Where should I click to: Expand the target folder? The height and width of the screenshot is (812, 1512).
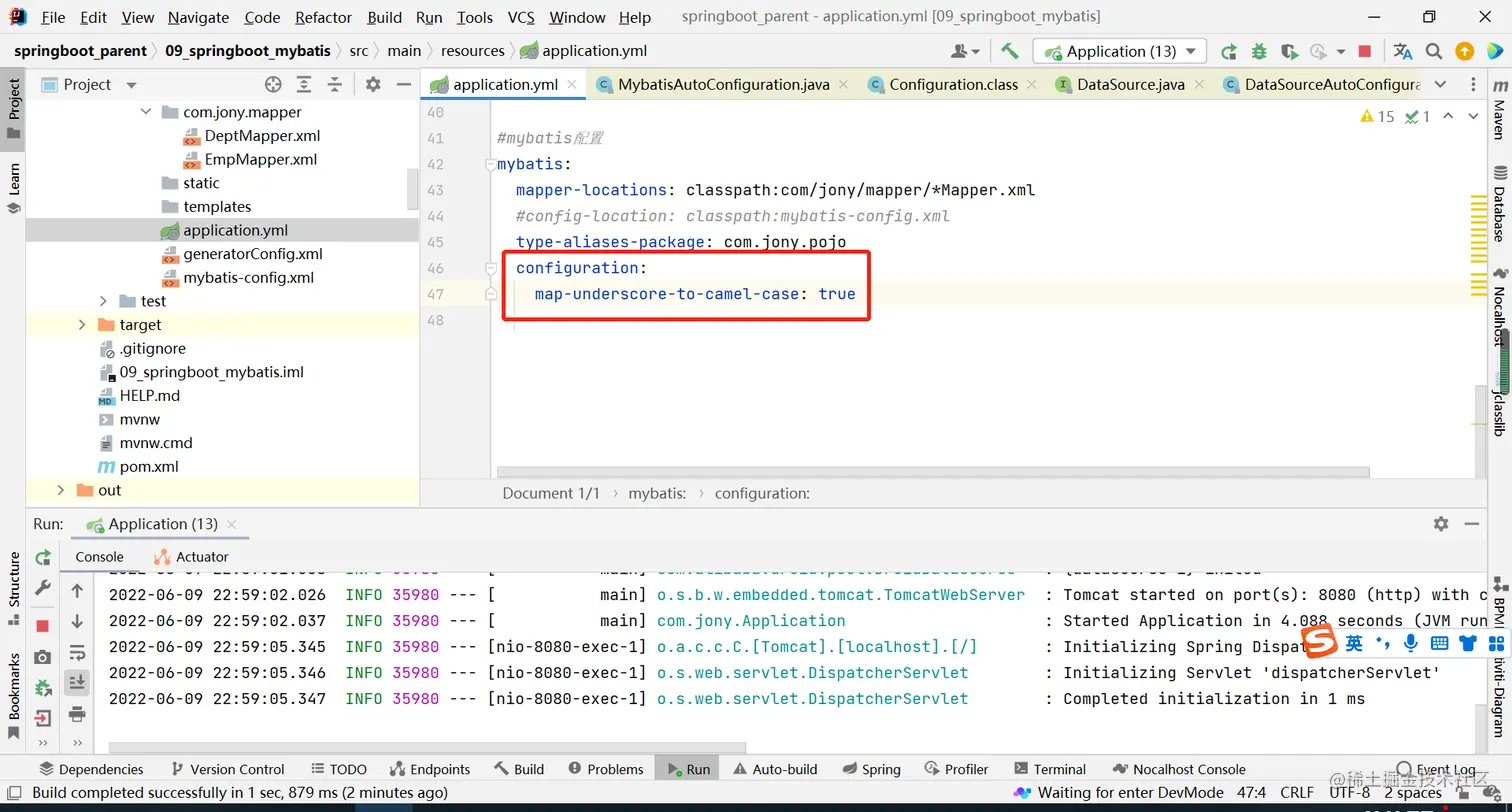coord(82,325)
